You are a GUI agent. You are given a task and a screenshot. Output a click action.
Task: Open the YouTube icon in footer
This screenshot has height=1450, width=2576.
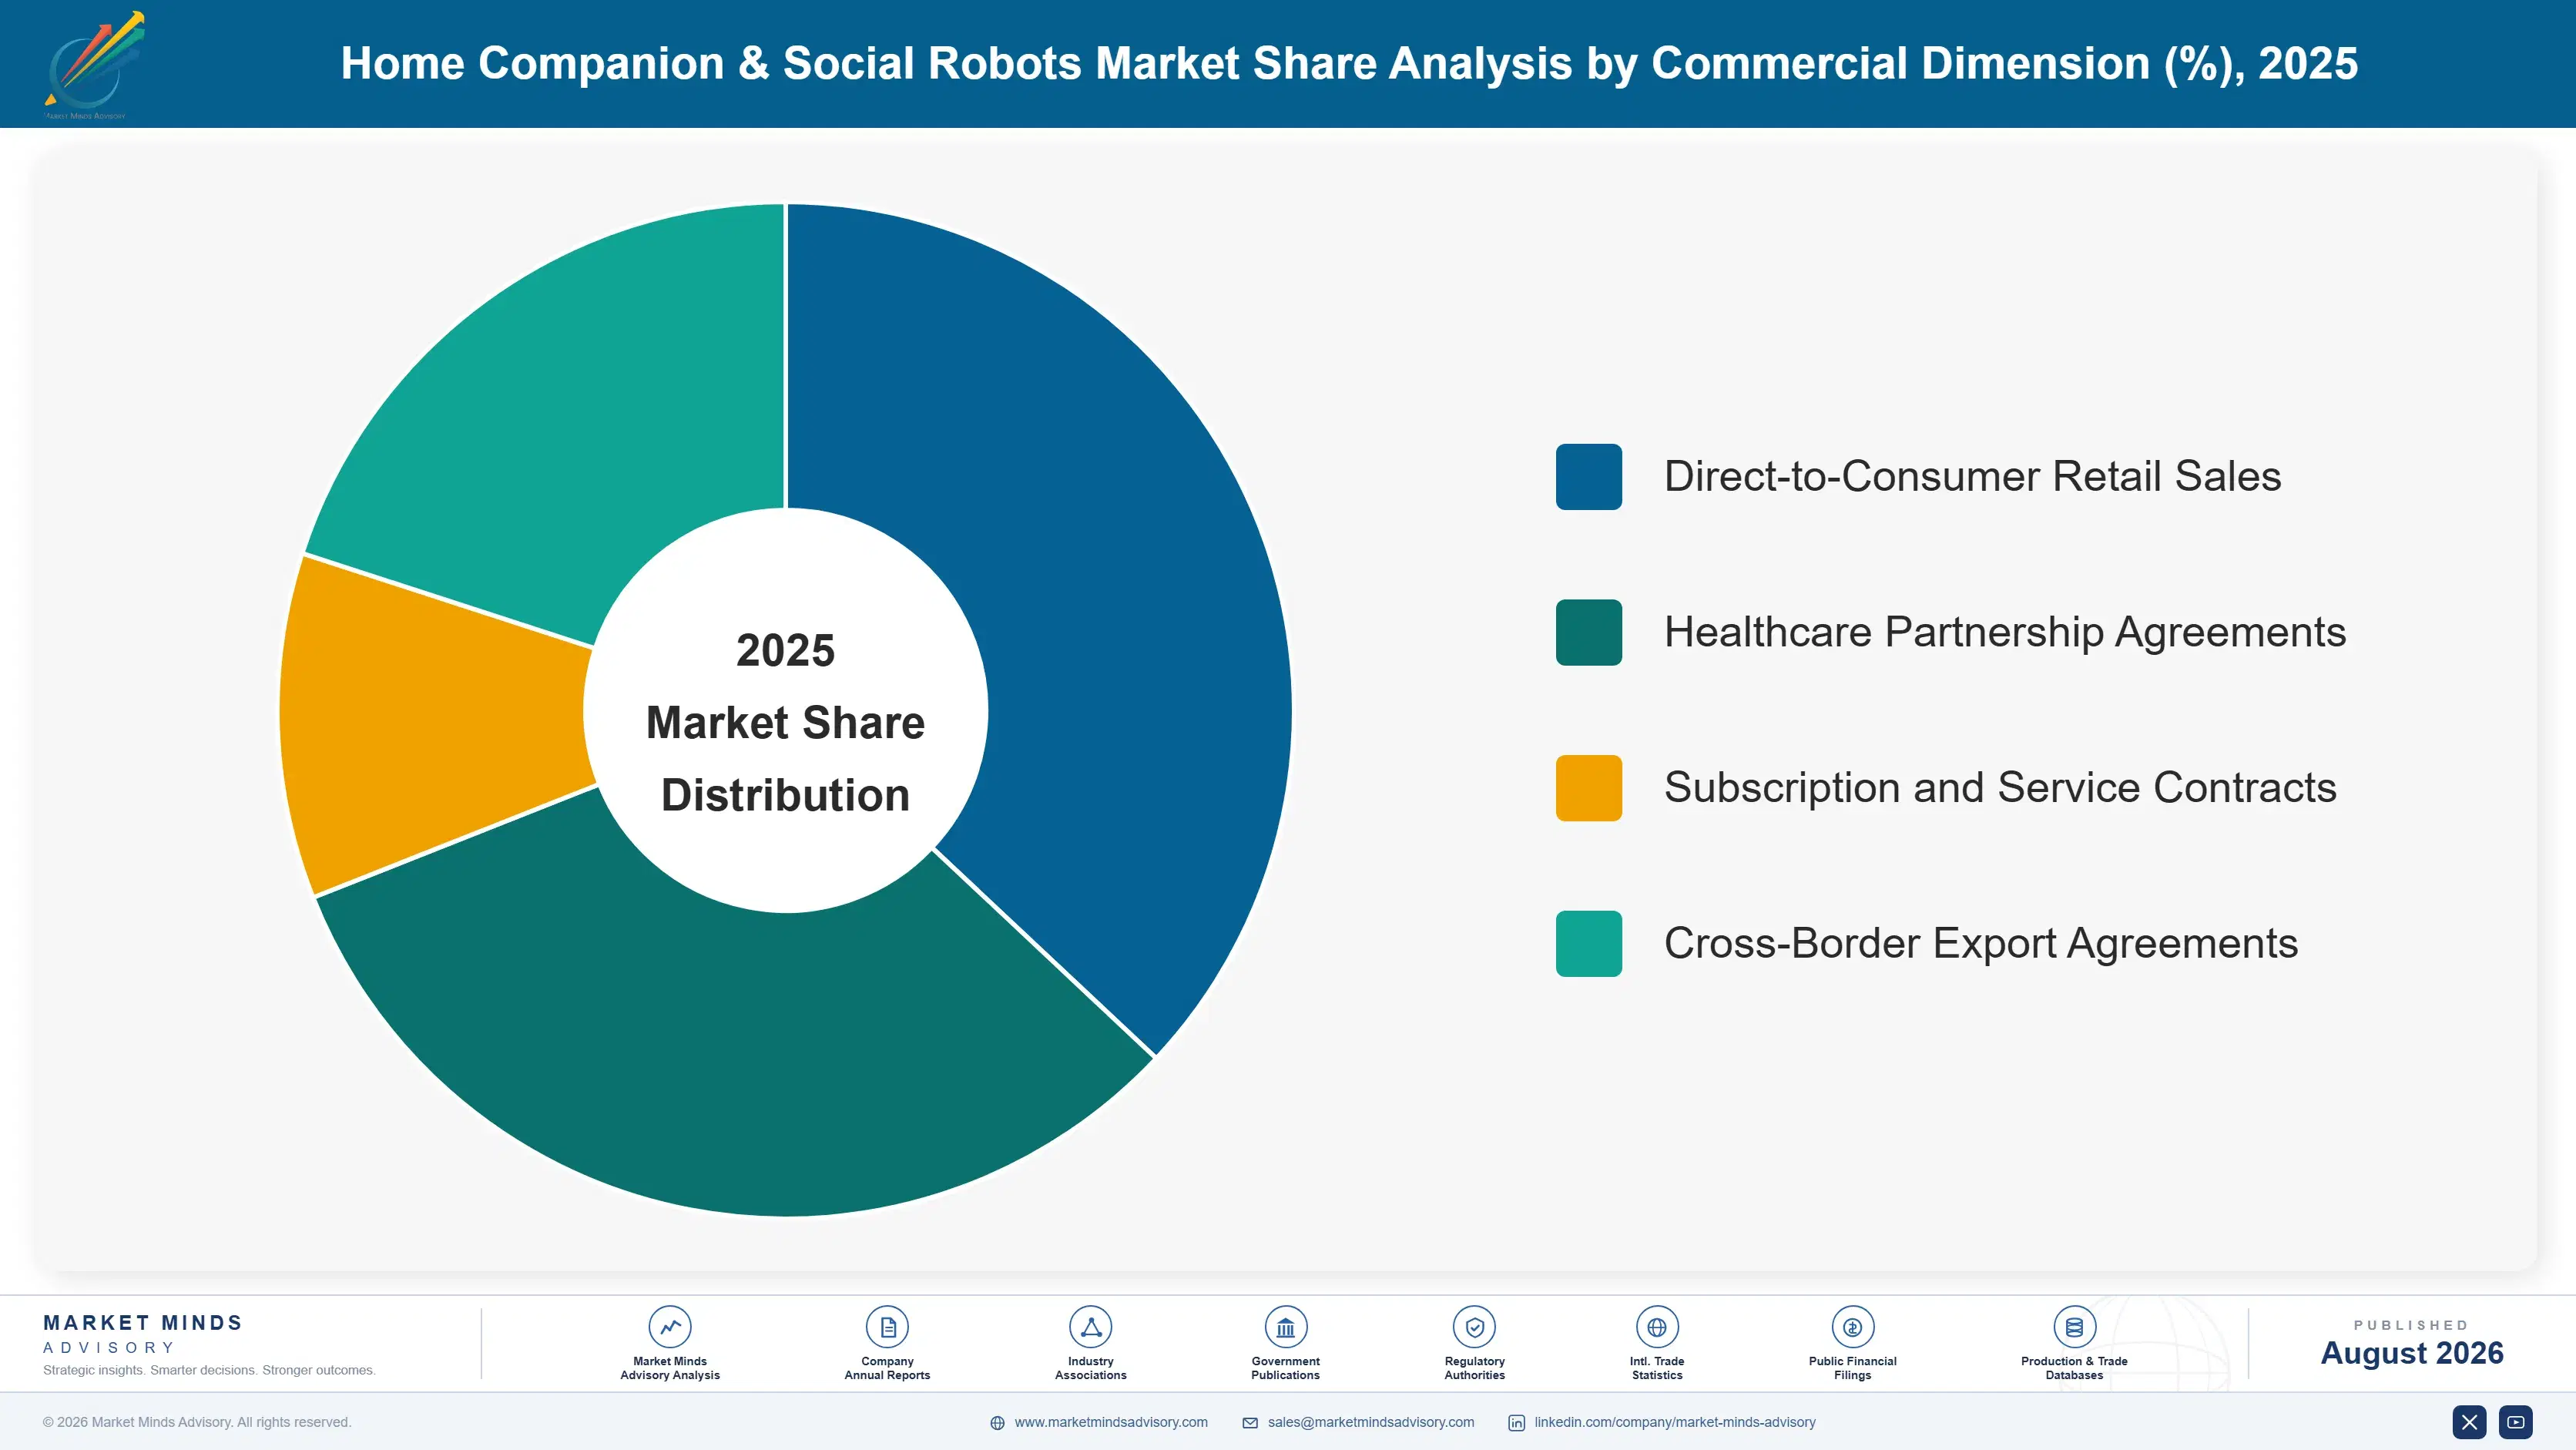2515,1422
